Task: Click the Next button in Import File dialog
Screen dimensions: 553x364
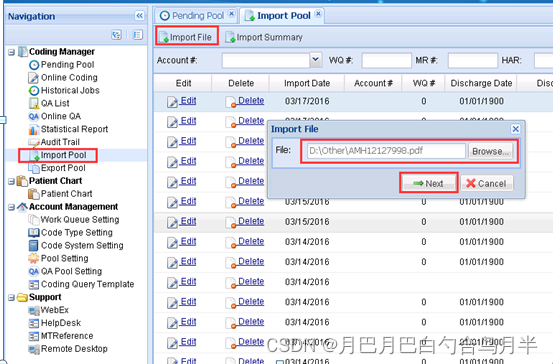Action: 429,183
